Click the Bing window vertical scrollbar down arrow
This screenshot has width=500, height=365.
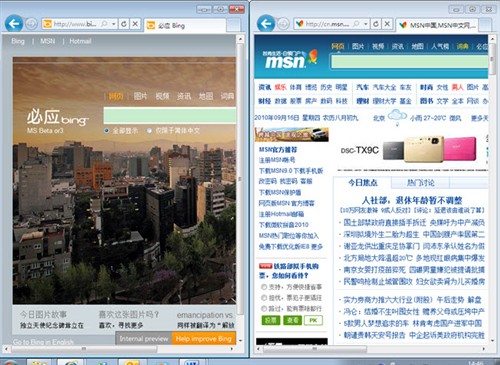click(240, 341)
